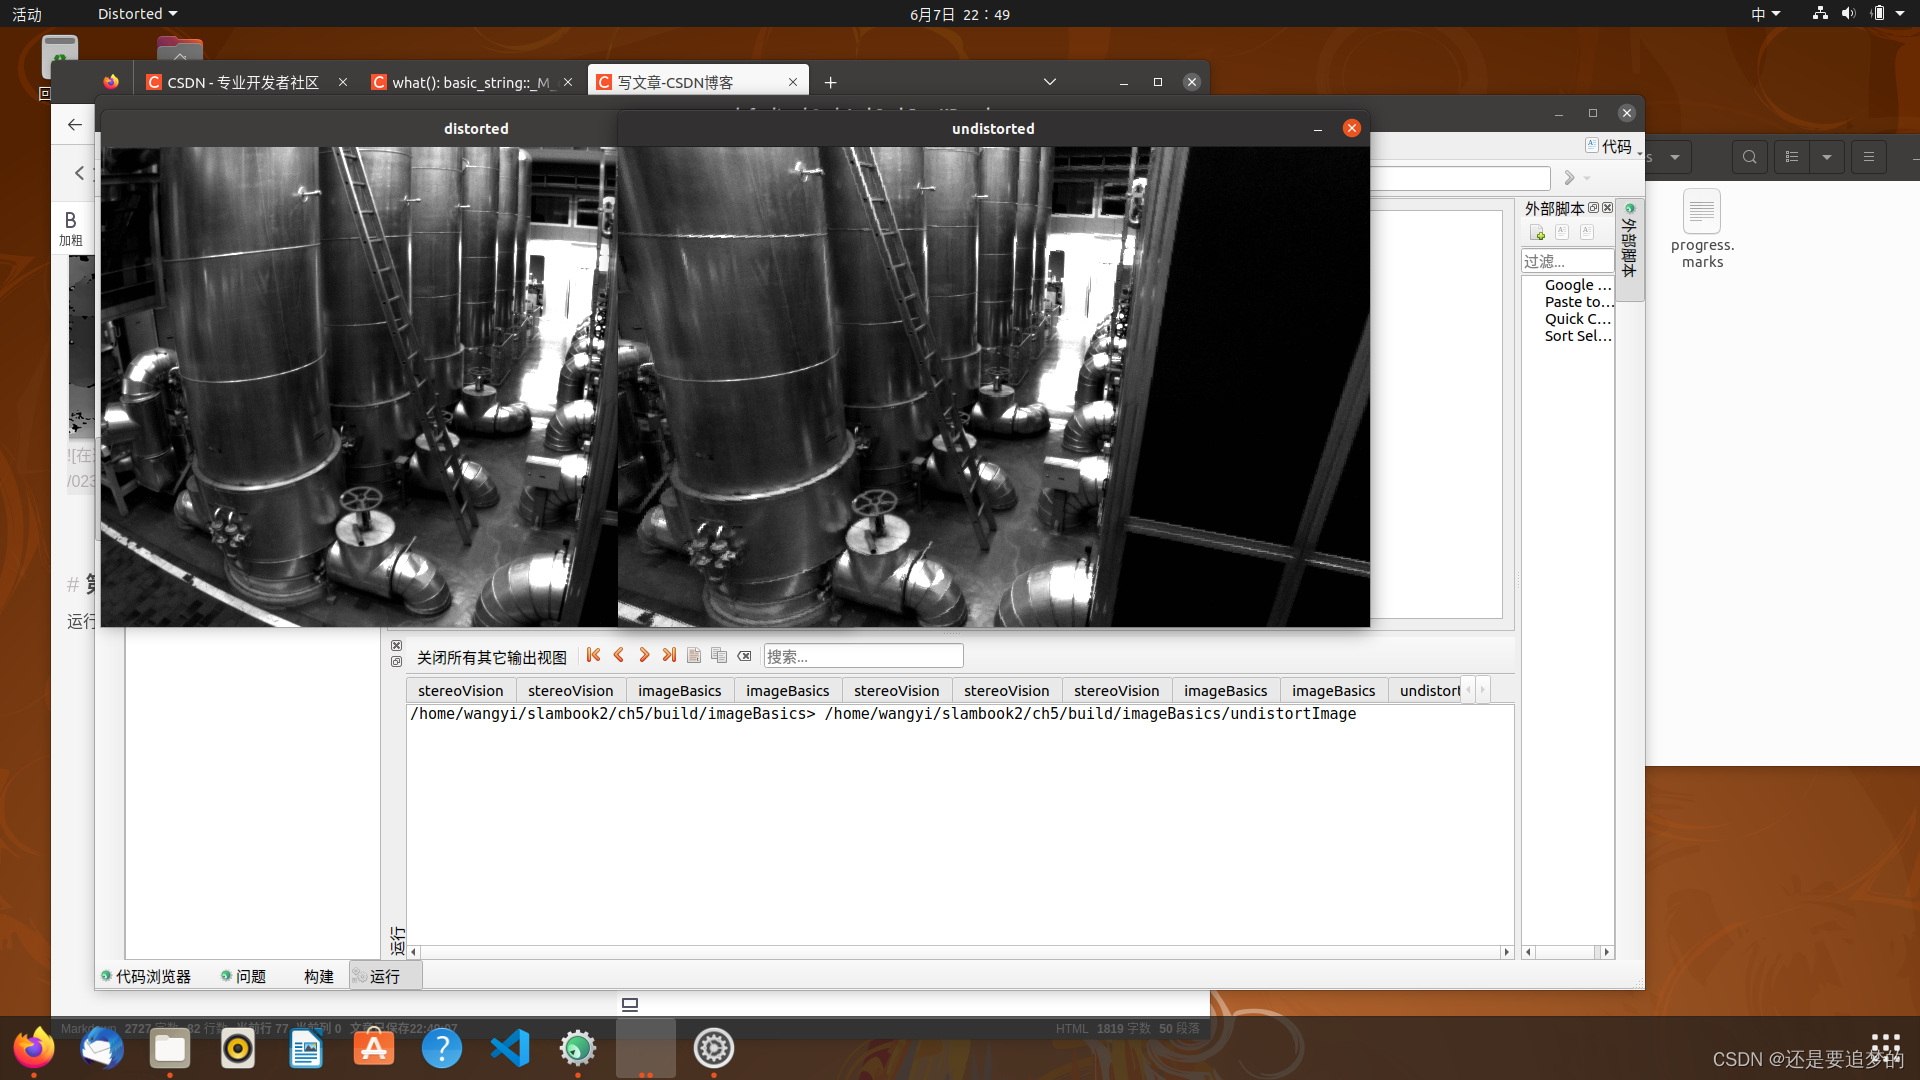Open forward navigation history dropdown arrow
Viewport: 1920px width, 1080px height.
tap(1587, 178)
